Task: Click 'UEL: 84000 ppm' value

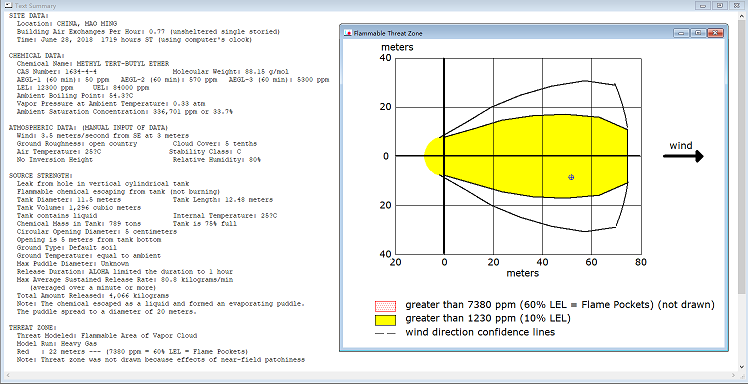Action: click(120, 88)
